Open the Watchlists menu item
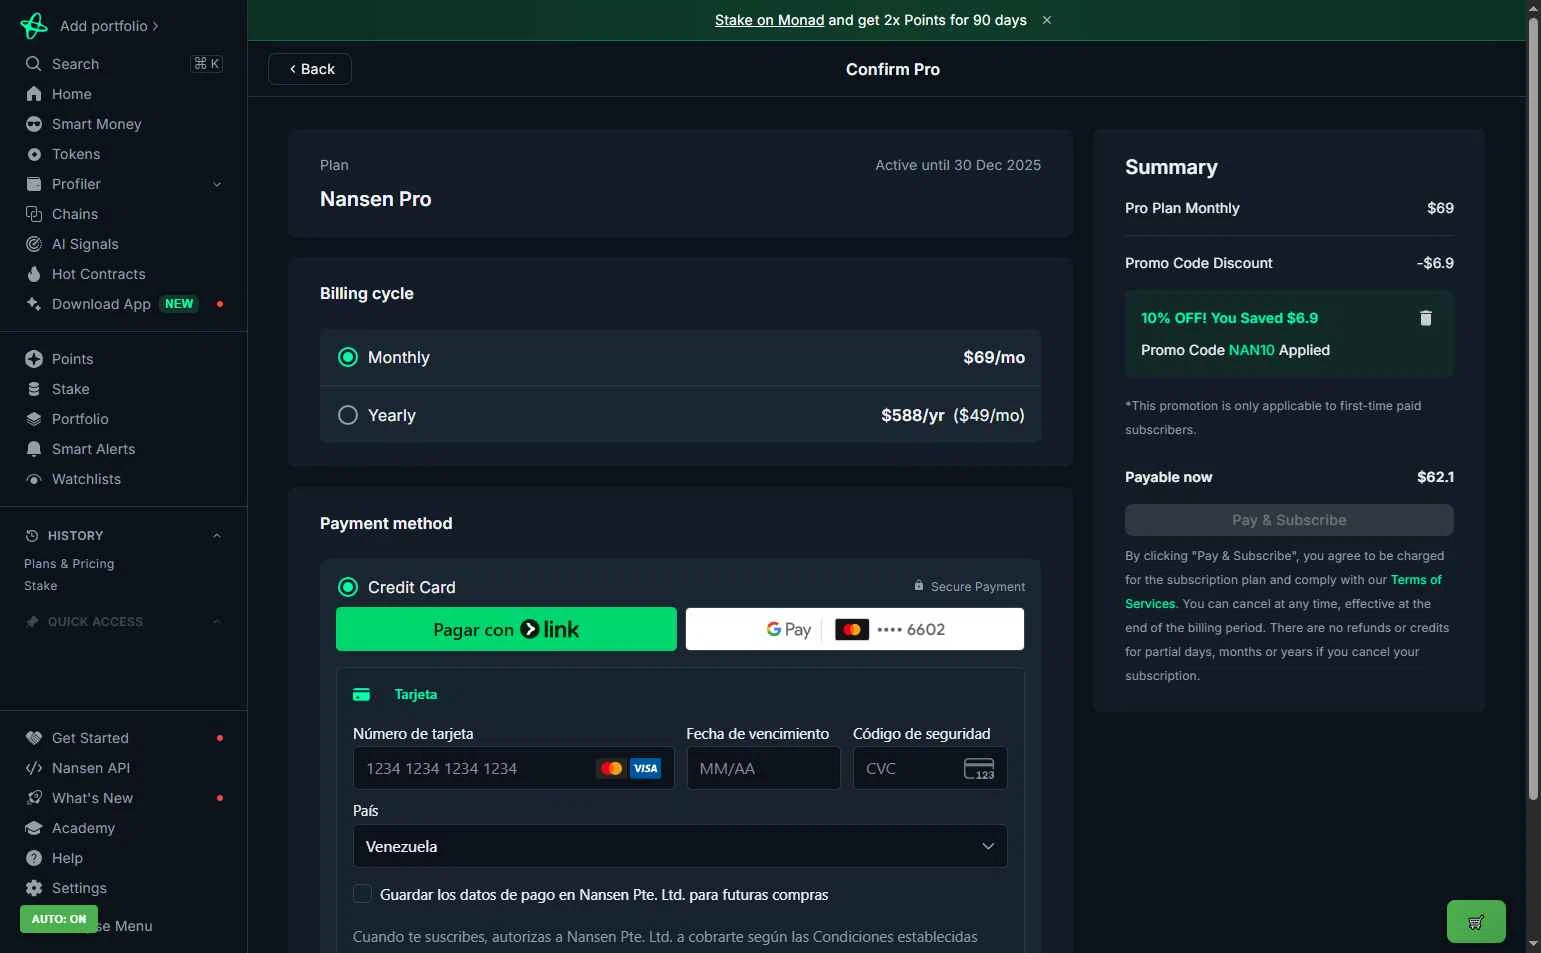The width and height of the screenshot is (1541, 953). pos(86,479)
